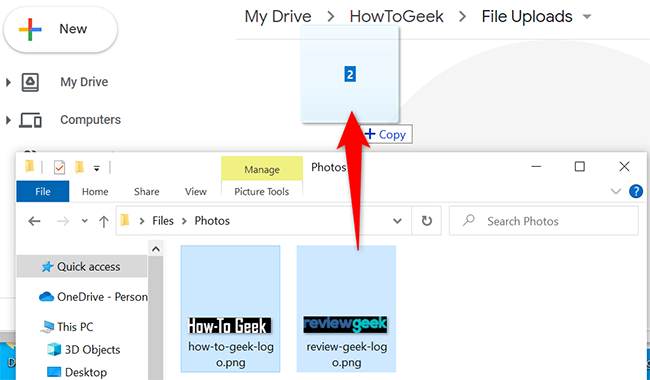Image resolution: width=650 pixels, height=380 pixels.
Task: Click the Properties checkmark quick access icon
Action: [x=59, y=167]
